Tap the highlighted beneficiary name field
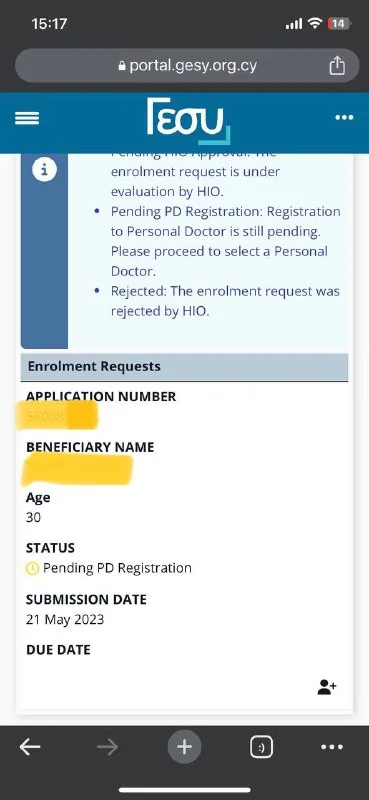369x800 pixels. coord(77,469)
